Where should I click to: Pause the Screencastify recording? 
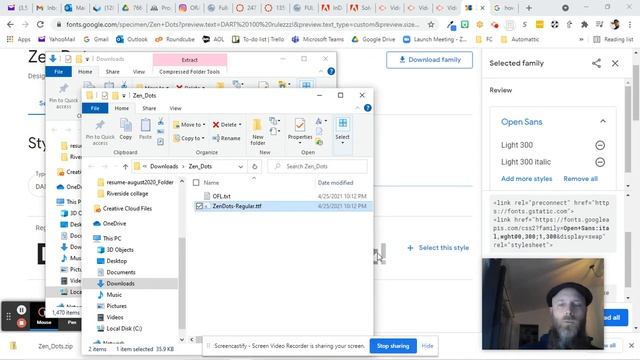tap(22, 310)
